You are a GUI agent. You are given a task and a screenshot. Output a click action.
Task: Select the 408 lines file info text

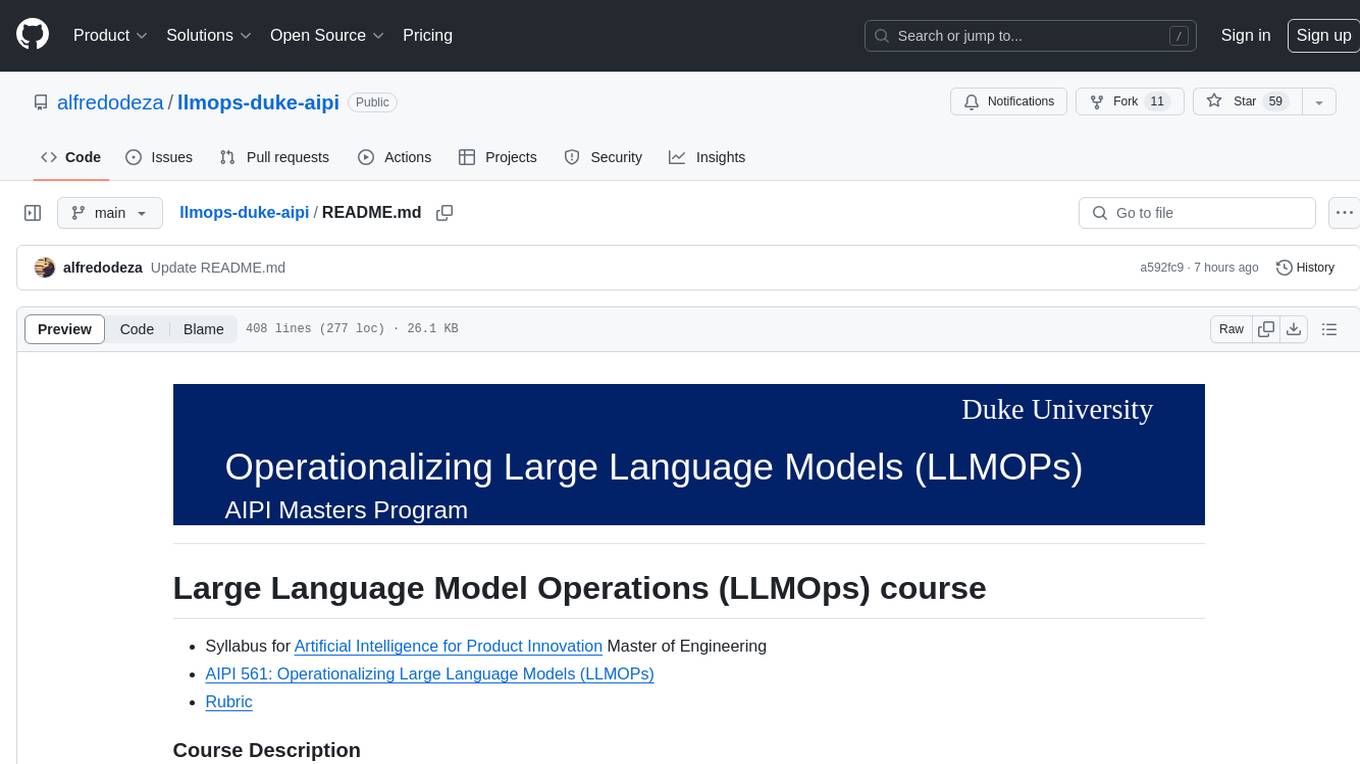pos(351,329)
